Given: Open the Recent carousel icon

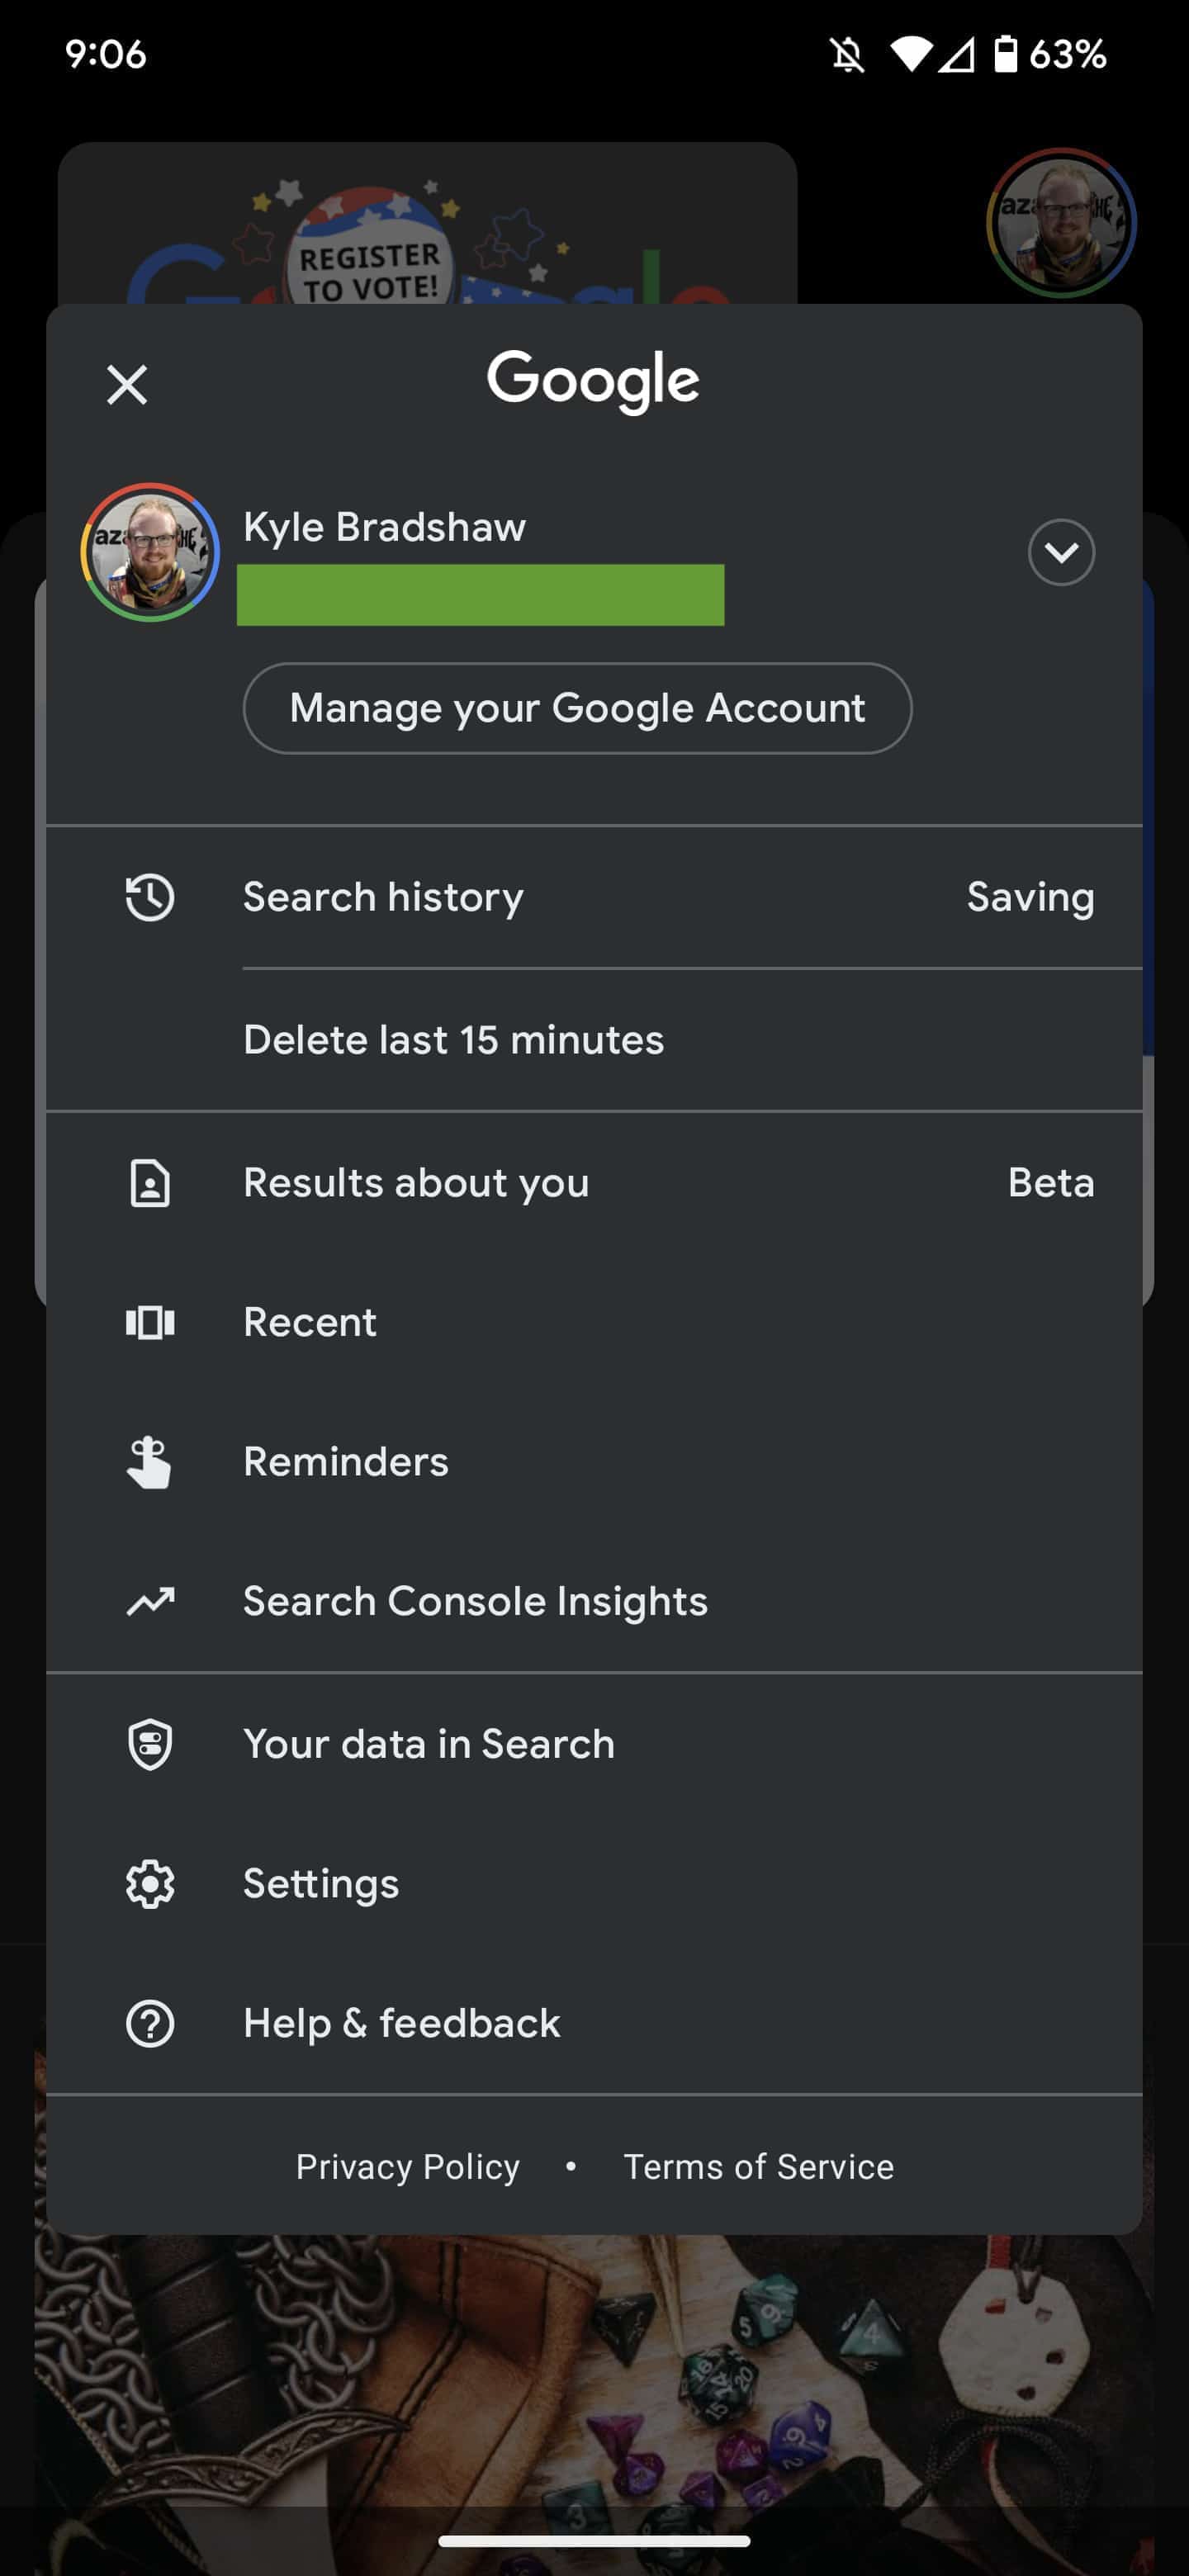Looking at the screenshot, I should (x=150, y=1322).
